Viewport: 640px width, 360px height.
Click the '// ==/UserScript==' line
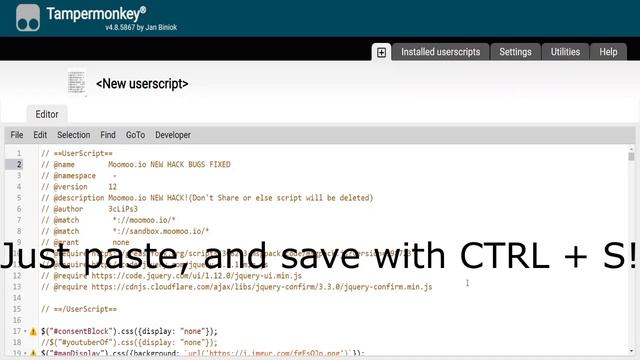click(x=79, y=309)
